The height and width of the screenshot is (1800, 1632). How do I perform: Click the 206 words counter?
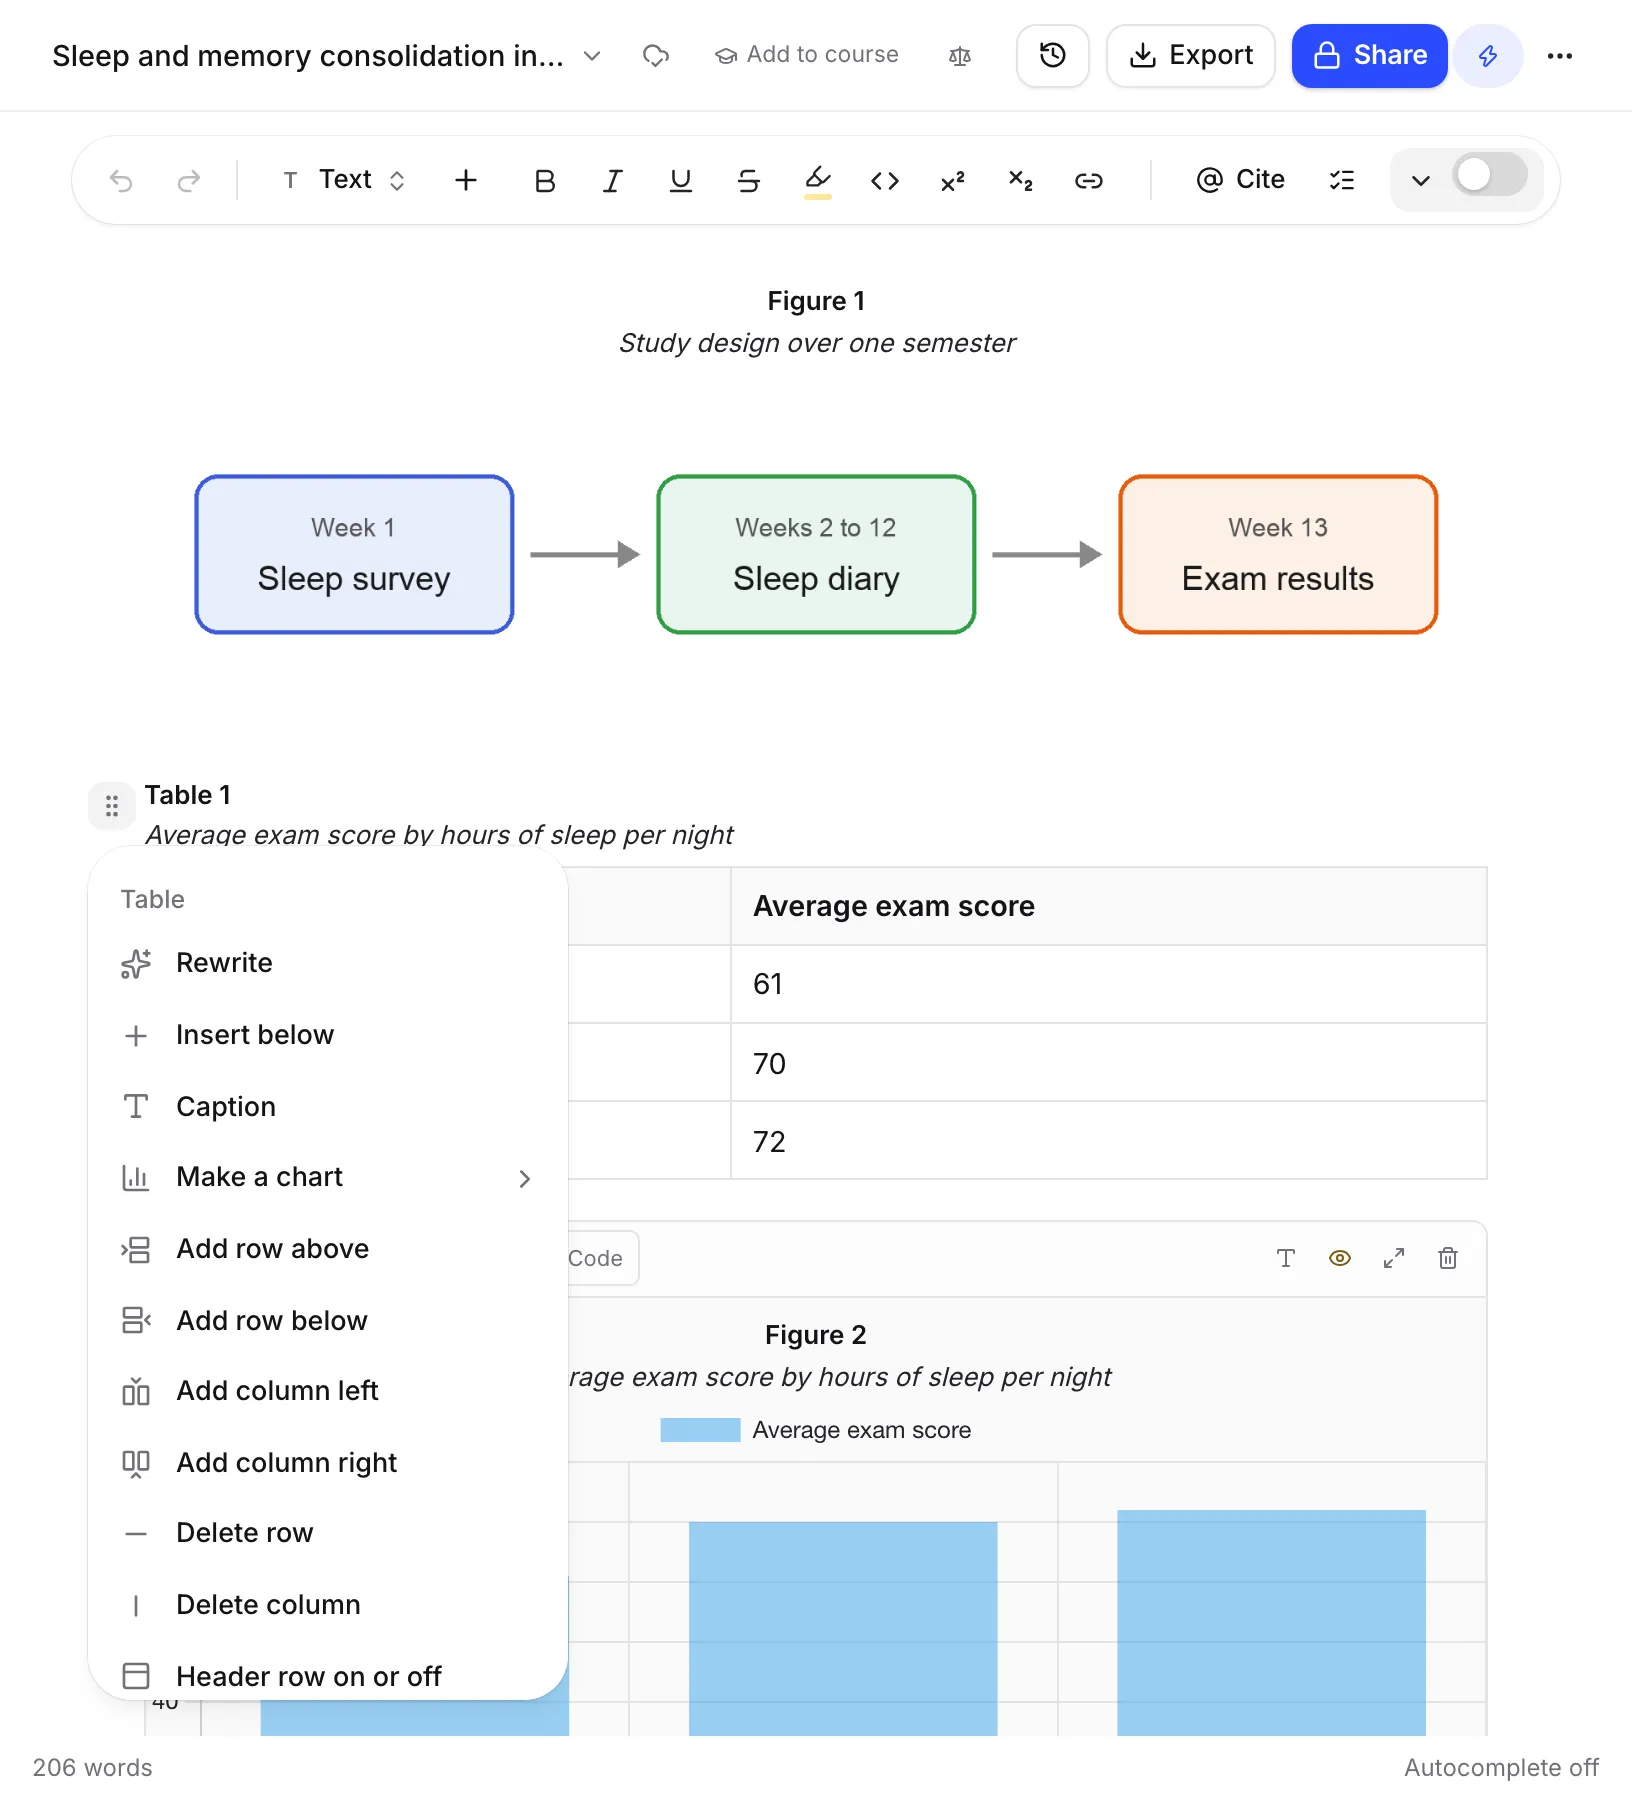coord(92,1768)
